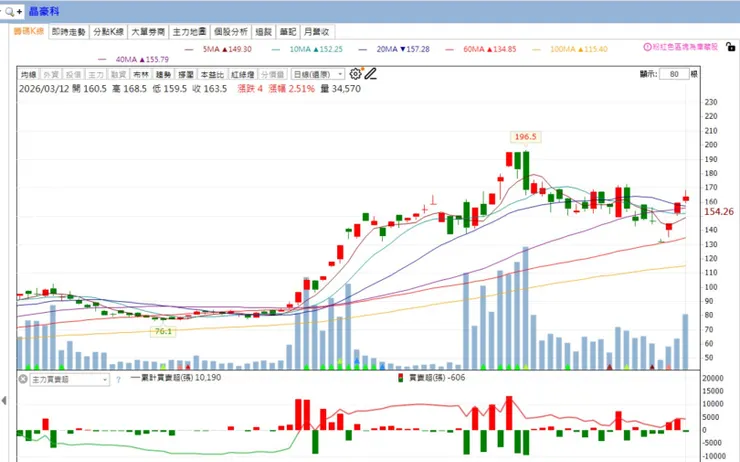Toggle the 融資 overlay button
The width and height of the screenshot is (740, 462).
118,75
